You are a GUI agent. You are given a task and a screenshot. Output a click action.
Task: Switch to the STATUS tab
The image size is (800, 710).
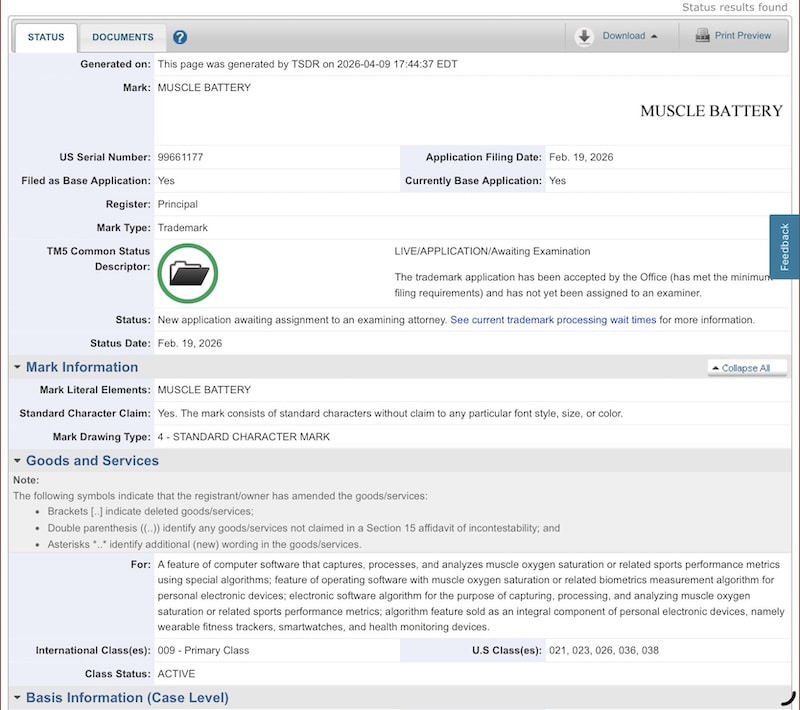coord(46,37)
